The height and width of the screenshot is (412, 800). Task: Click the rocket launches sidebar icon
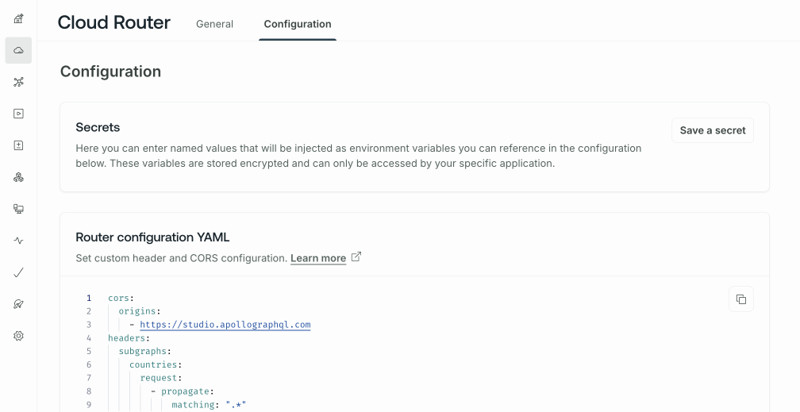pyautogui.click(x=18, y=304)
